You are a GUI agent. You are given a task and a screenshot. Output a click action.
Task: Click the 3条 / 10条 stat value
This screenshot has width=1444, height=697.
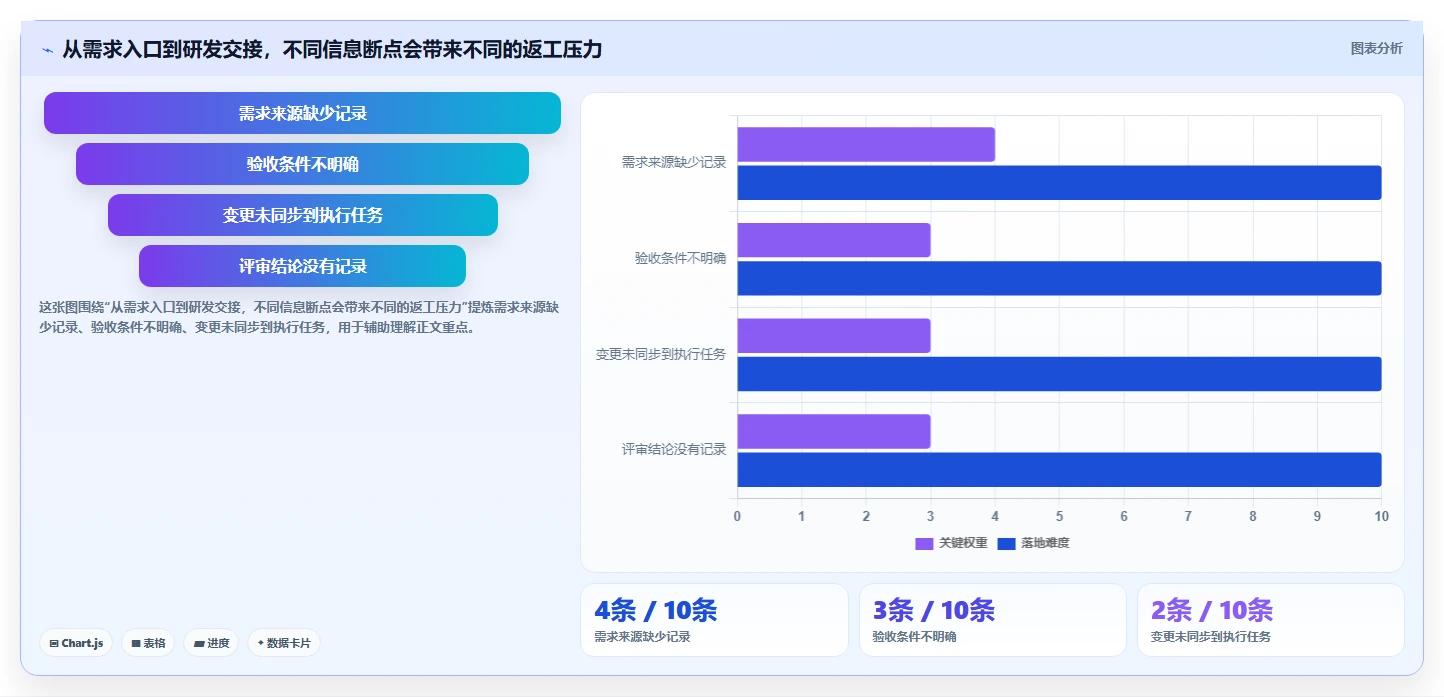point(934,610)
